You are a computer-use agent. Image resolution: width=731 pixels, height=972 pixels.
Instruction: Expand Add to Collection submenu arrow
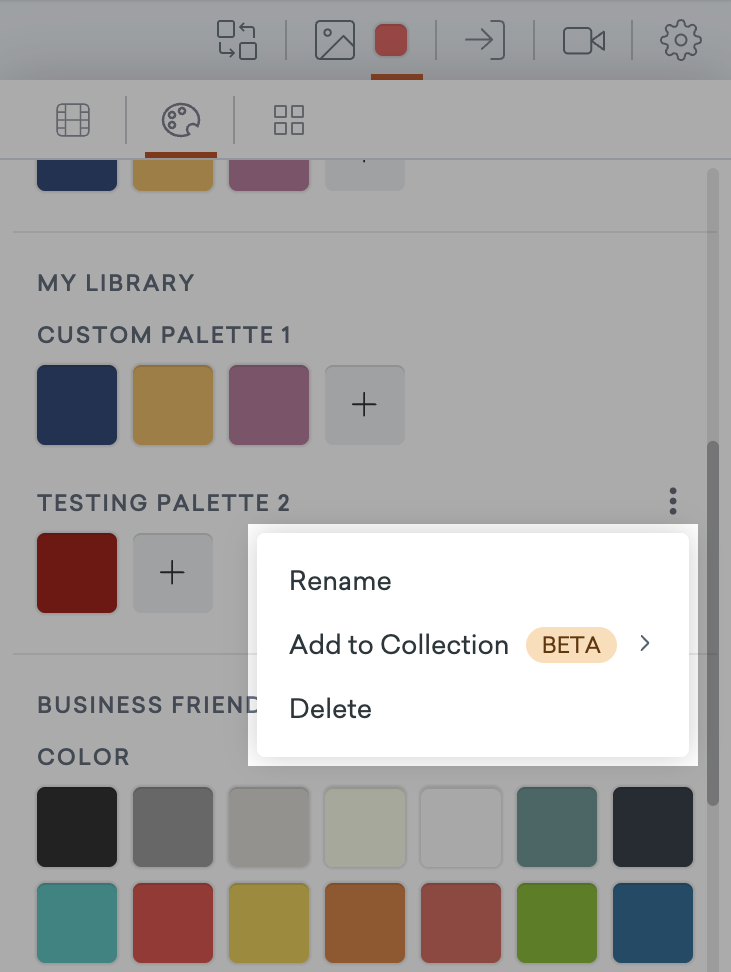[645, 643]
